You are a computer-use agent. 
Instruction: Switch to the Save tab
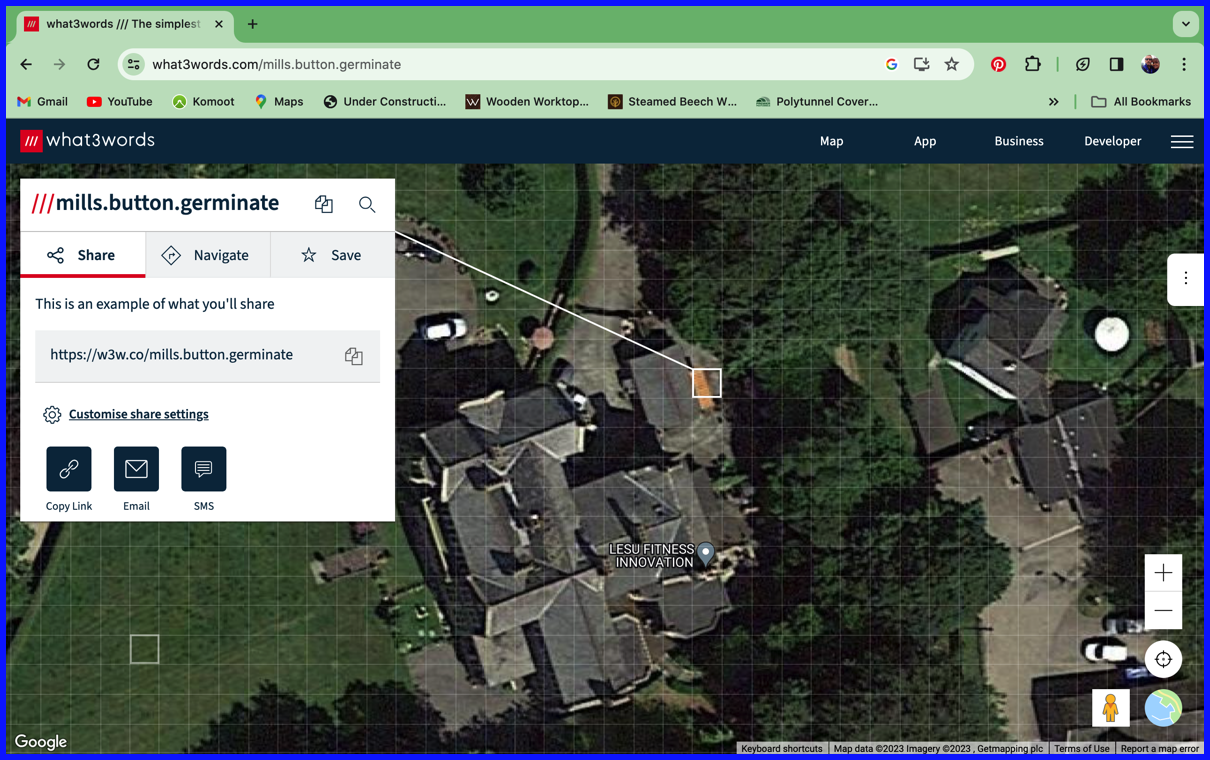coord(332,255)
